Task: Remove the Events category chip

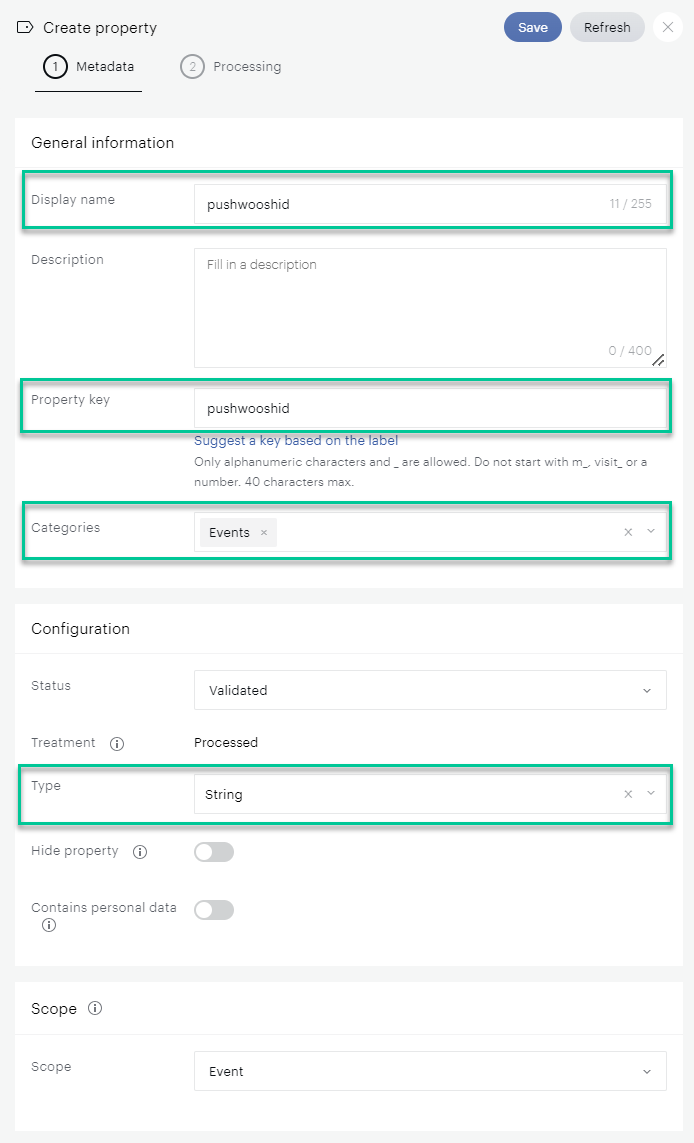Action: pos(262,532)
